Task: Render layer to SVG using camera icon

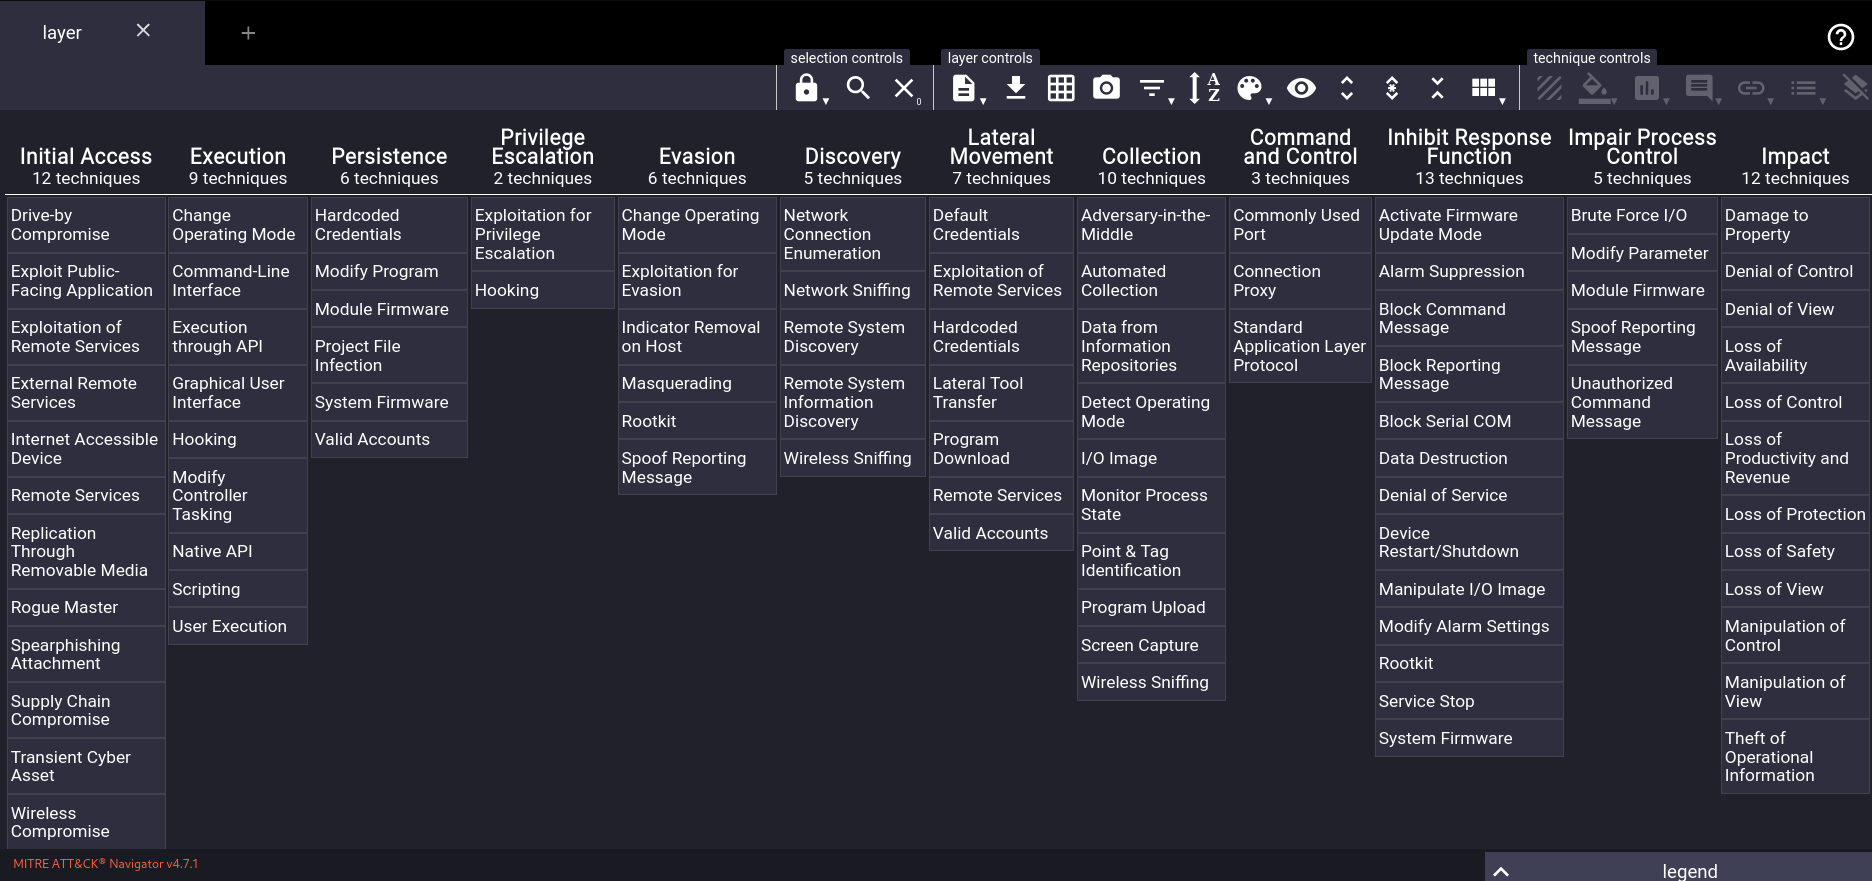Action: (1106, 88)
